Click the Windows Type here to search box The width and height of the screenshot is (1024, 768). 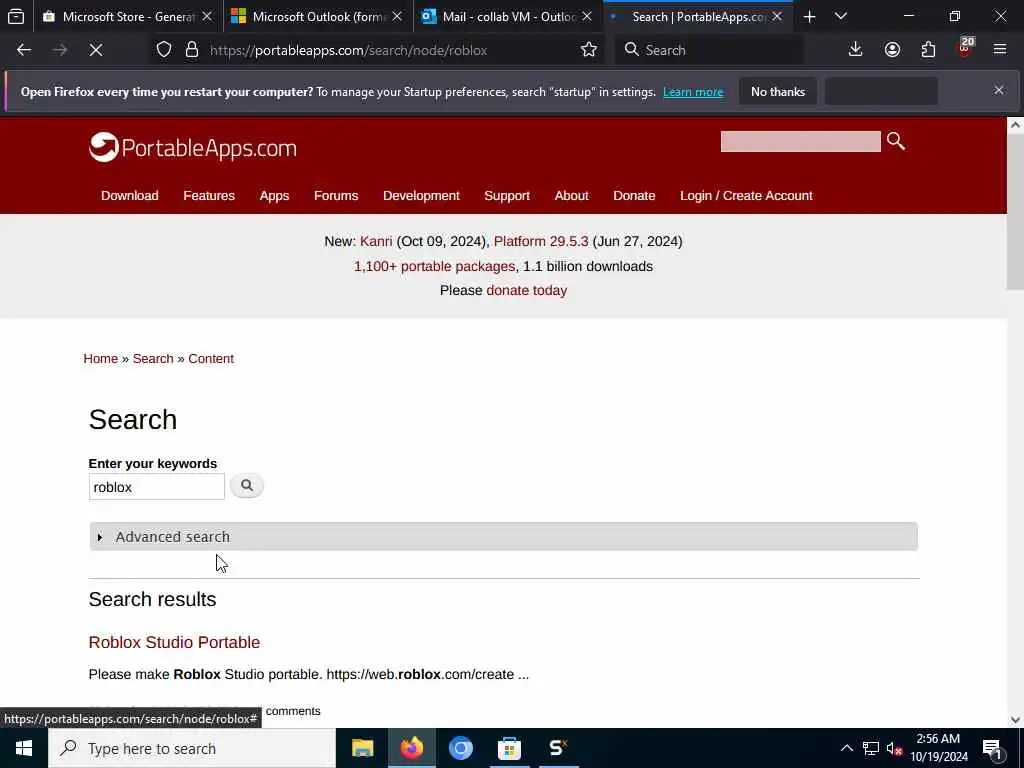(192, 748)
